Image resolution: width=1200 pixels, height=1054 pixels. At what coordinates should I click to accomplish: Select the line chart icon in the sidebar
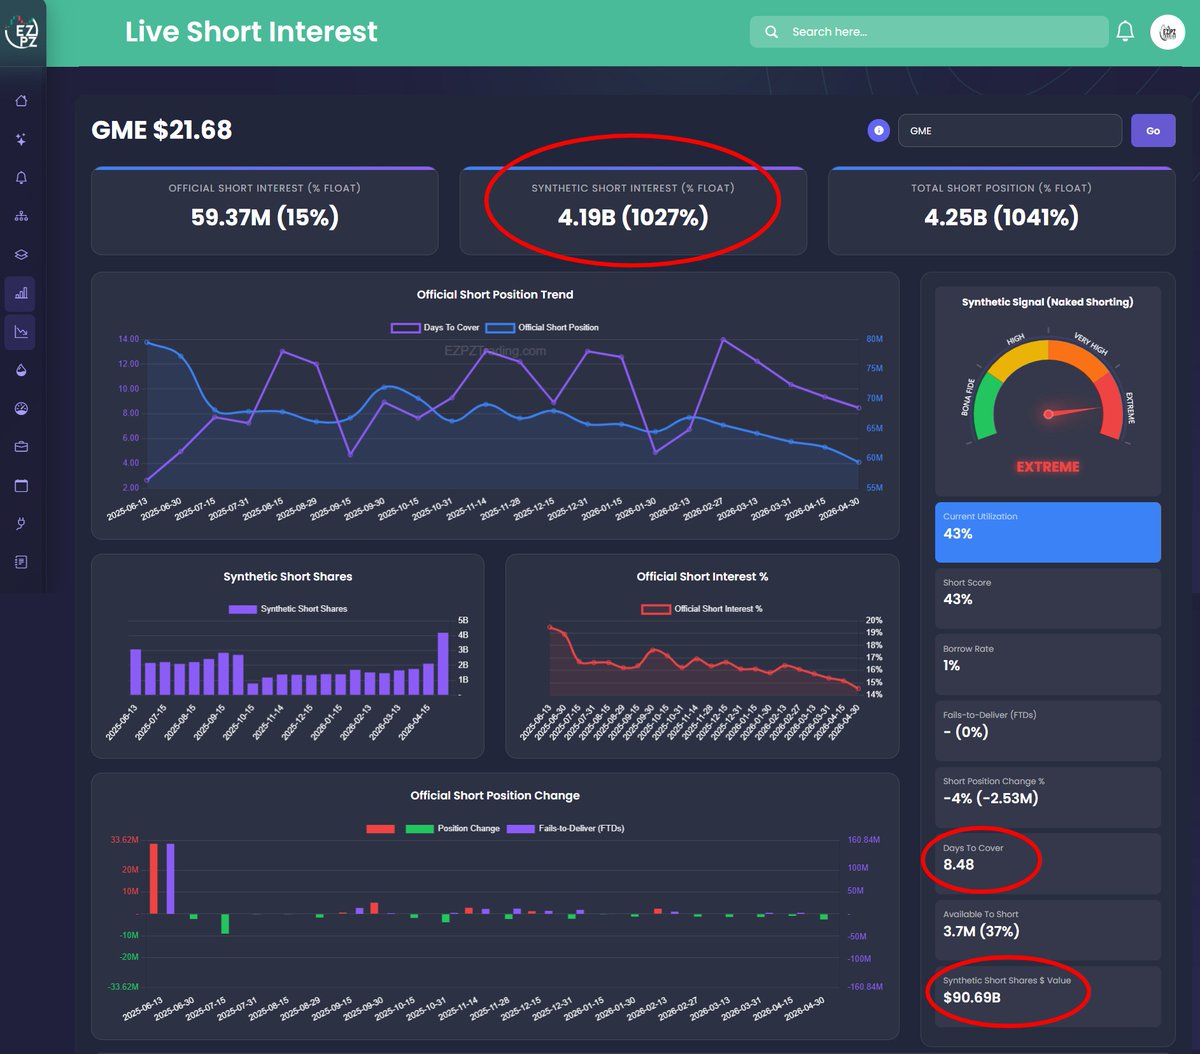click(21, 332)
